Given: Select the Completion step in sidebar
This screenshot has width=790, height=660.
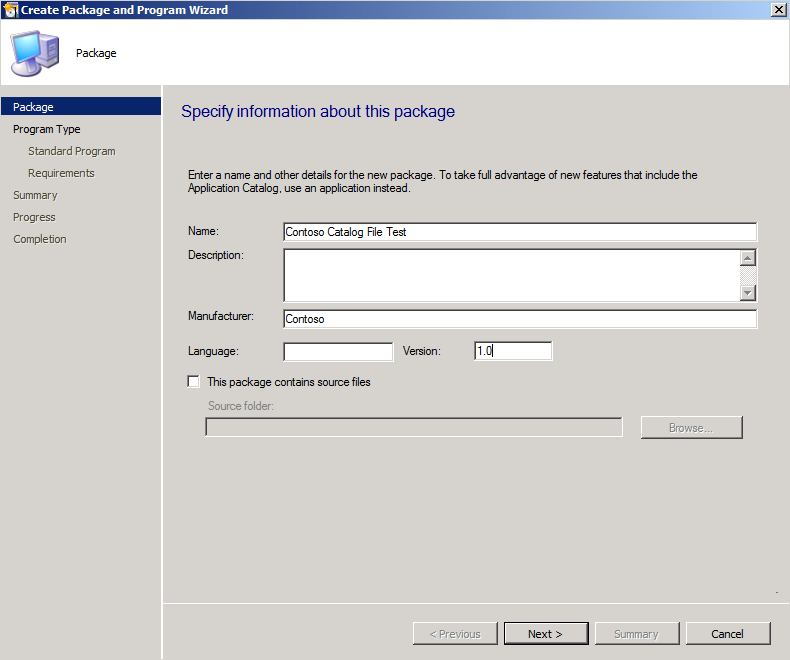Looking at the screenshot, I should [x=40, y=239].
